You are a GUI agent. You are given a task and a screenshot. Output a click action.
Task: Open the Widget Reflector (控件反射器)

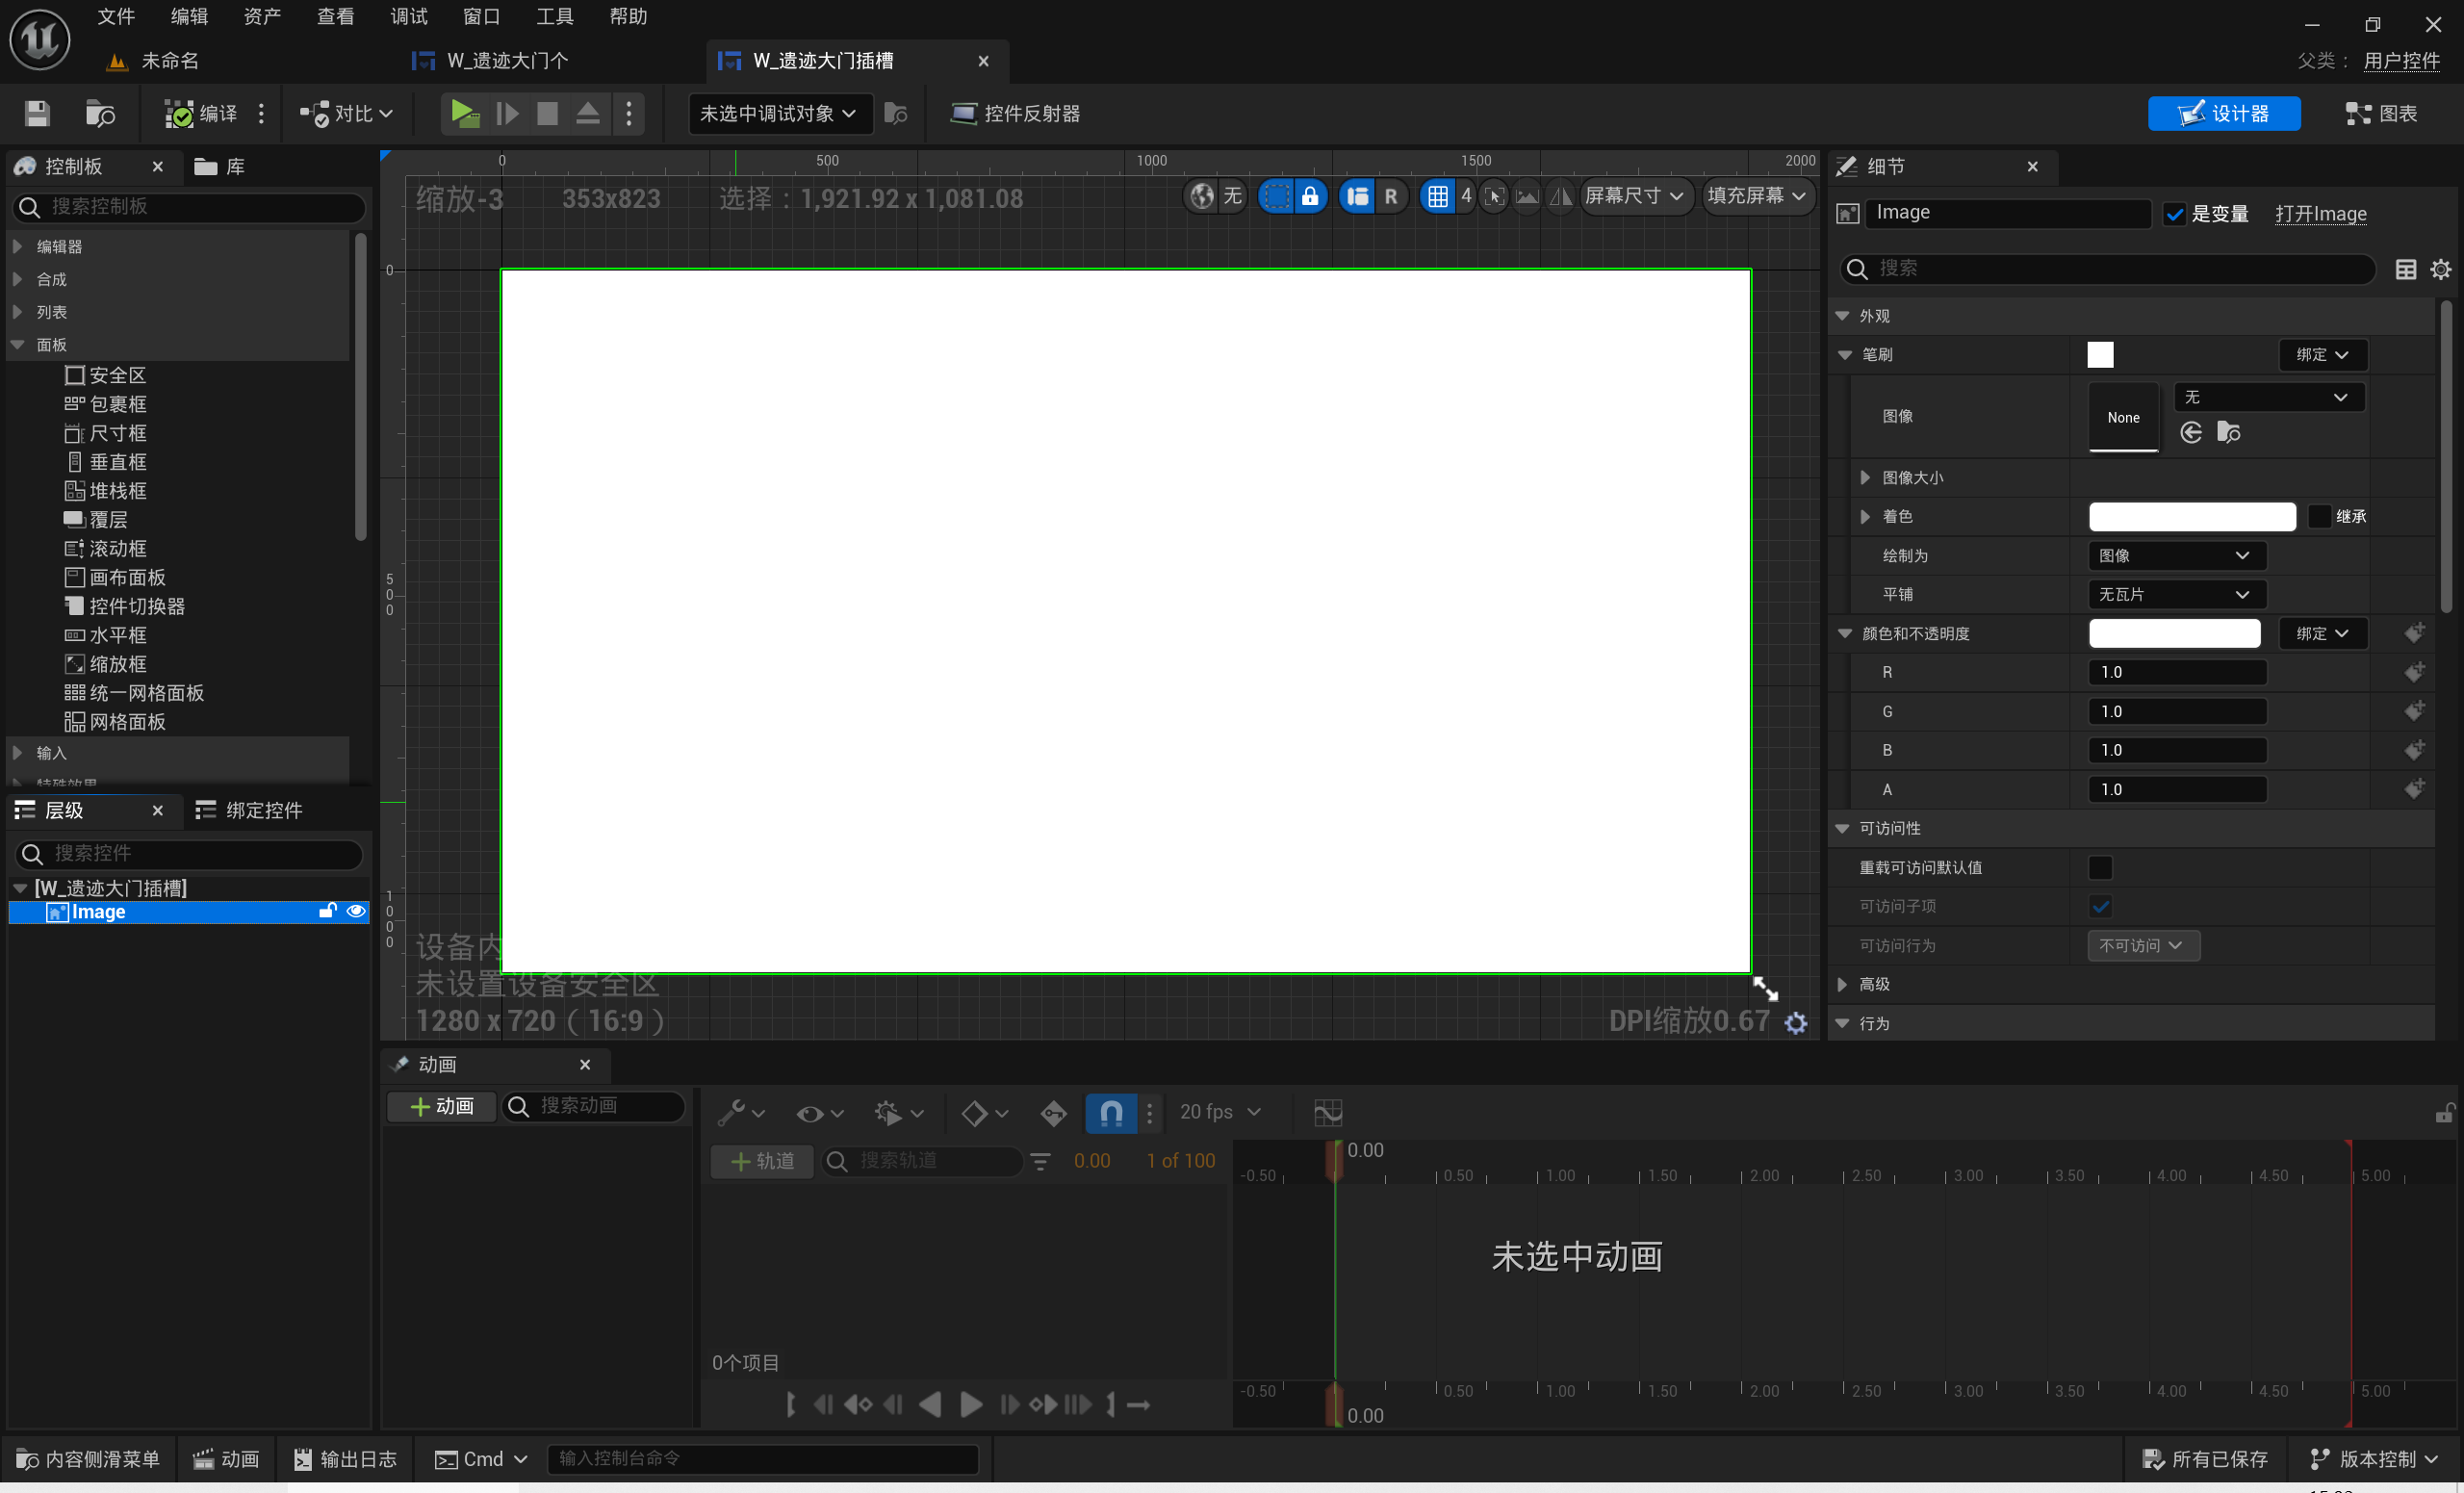click(1015, 113)
